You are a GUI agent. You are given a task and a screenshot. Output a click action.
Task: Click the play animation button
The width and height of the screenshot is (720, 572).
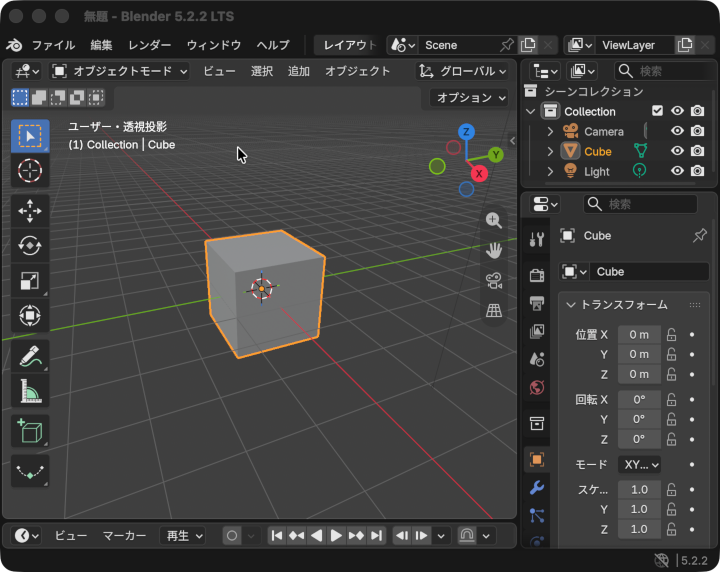336,536
